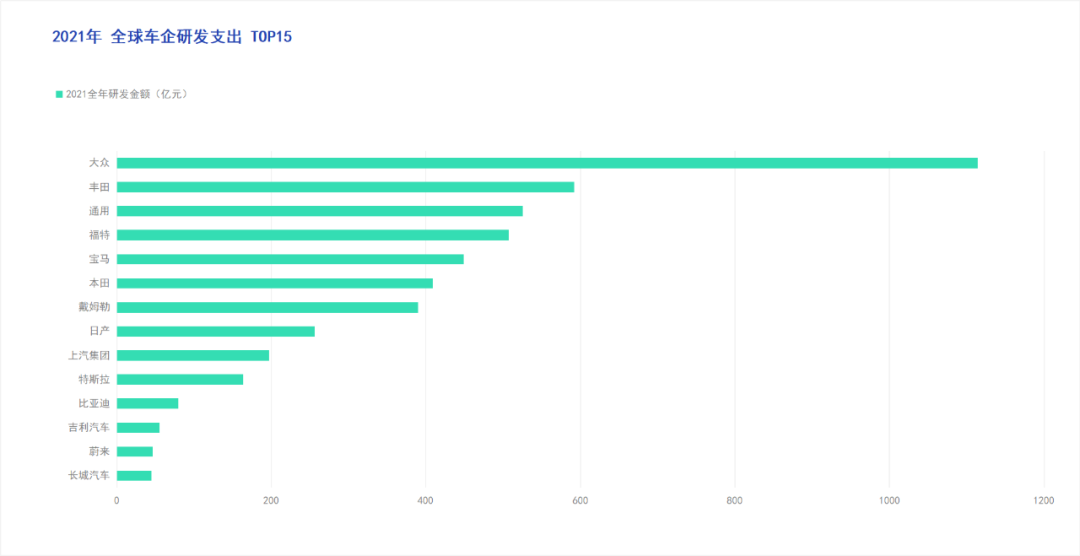
Task: Click the green legend color swatch
Action: point(59,94)
